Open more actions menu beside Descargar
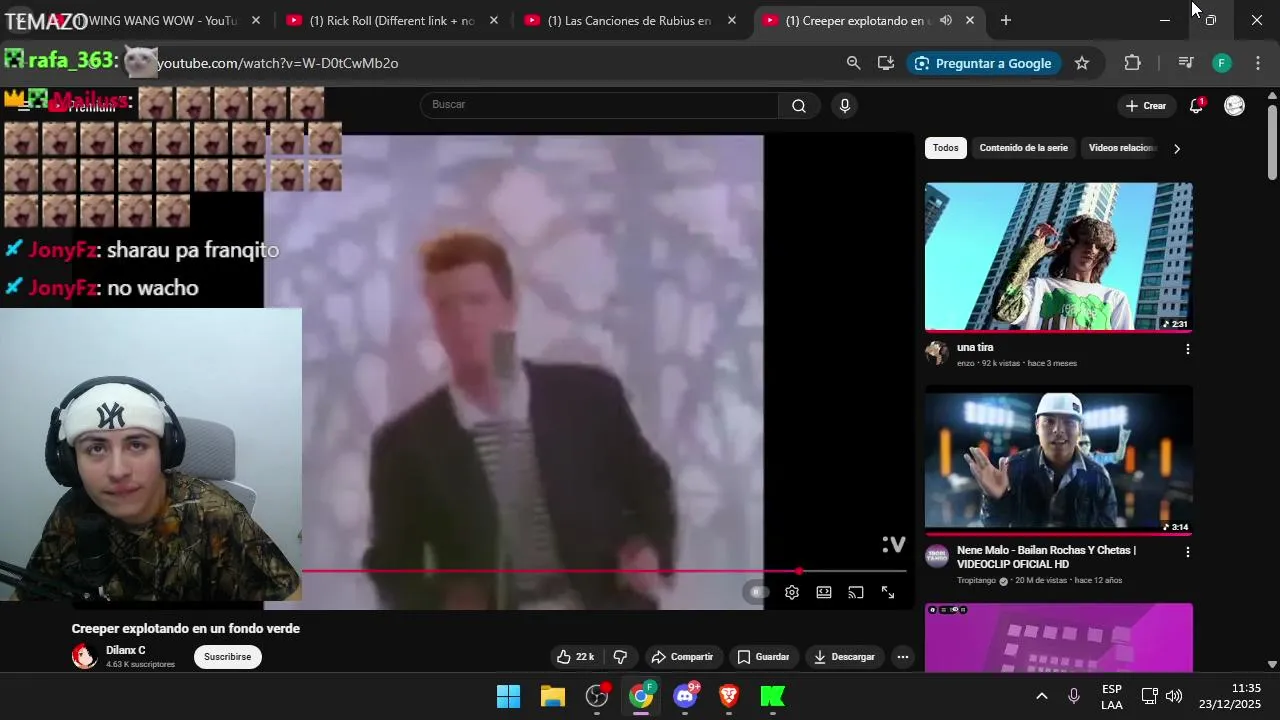Image resolution: width=1280 pixels, height=720 pixels. (903, 657)
